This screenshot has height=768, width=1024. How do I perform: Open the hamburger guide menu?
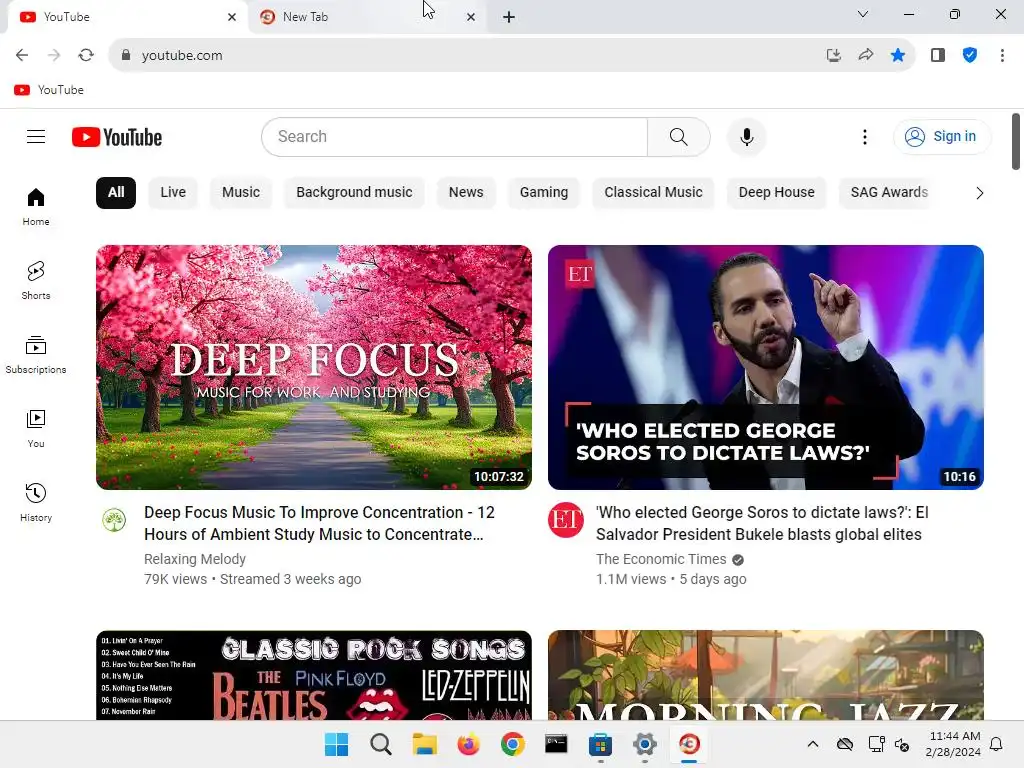(x=36, y=136)
